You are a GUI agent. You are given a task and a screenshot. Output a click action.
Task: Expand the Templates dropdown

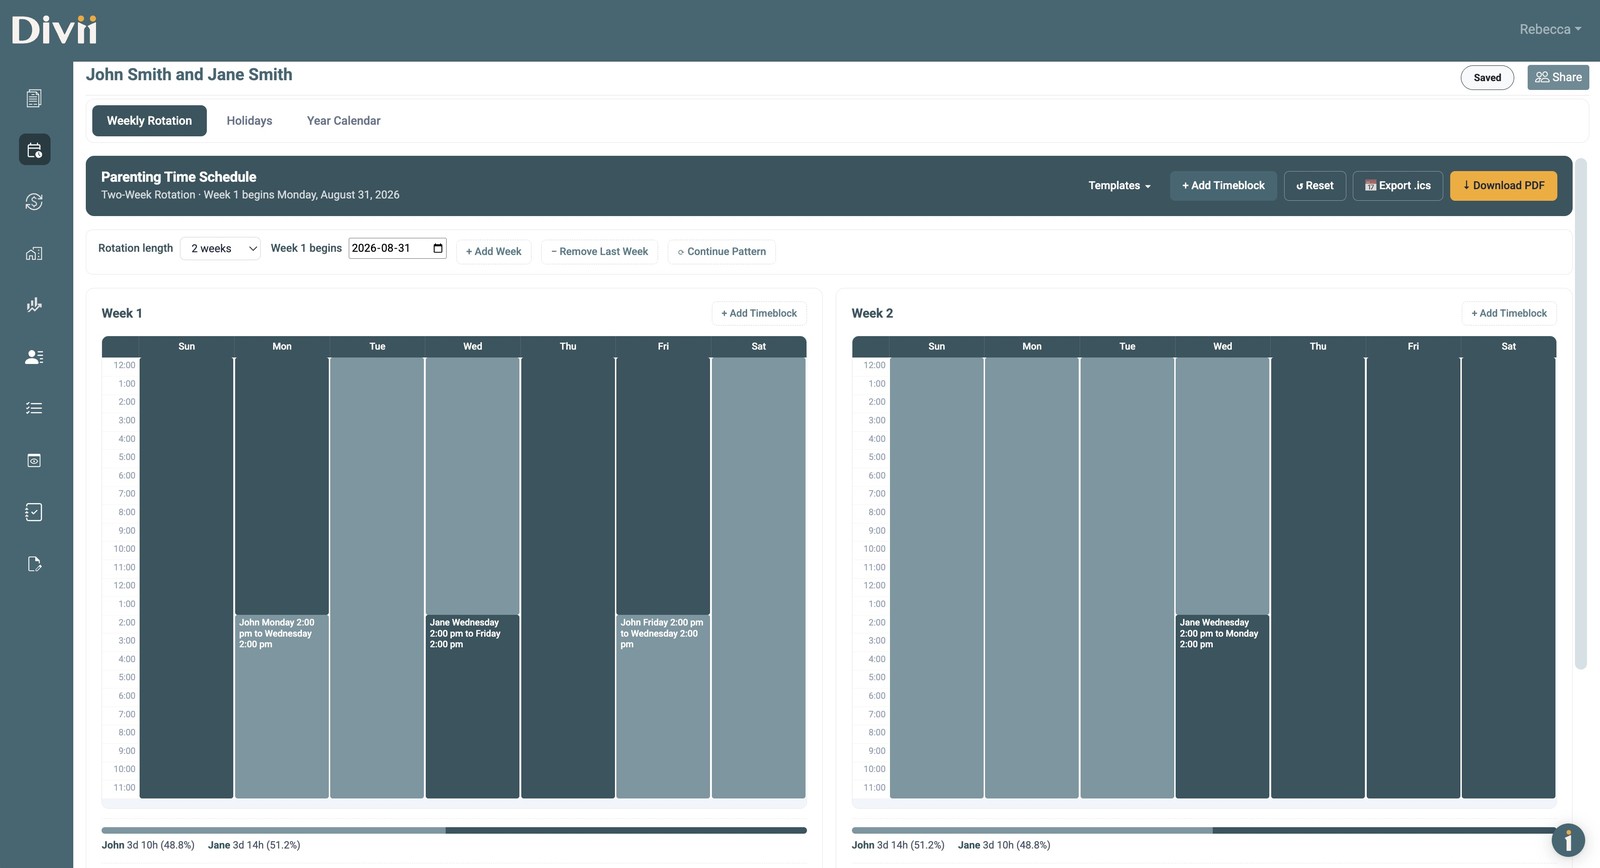point(1119,186)
